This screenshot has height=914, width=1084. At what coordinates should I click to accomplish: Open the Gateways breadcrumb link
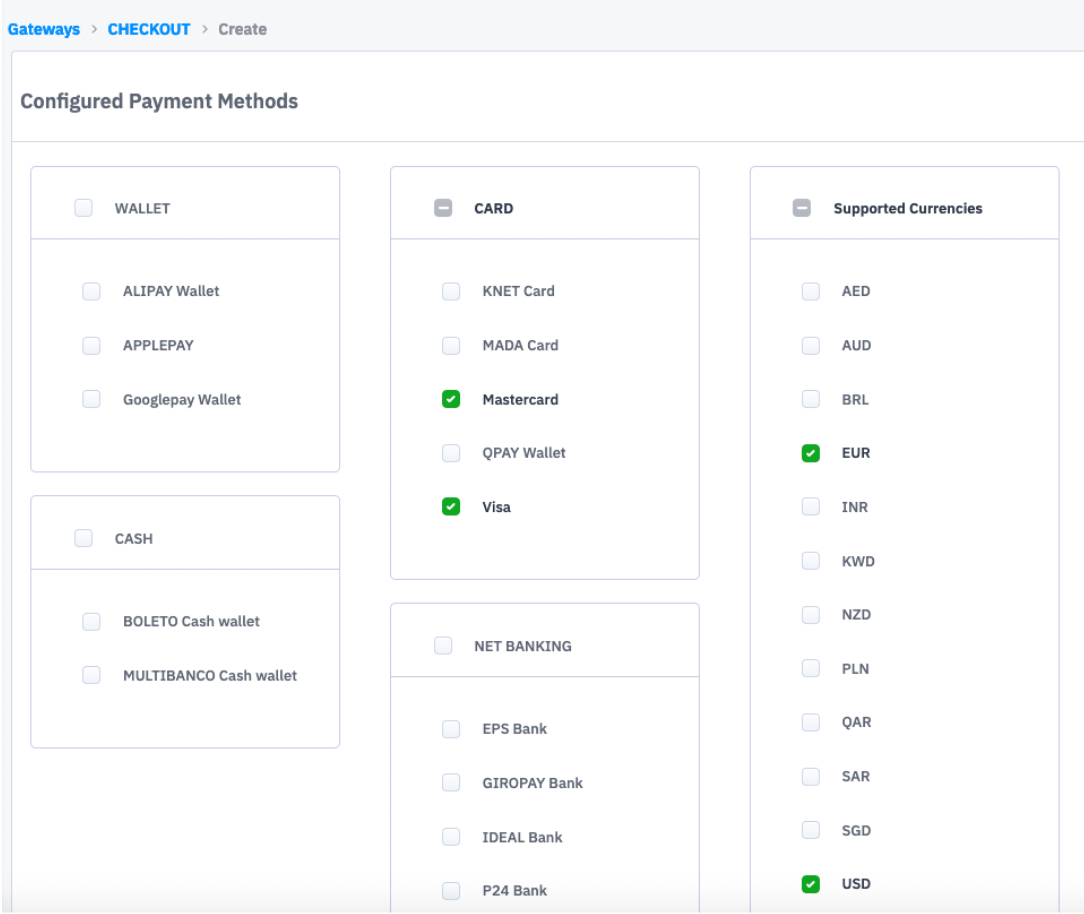tap(44, 29)
